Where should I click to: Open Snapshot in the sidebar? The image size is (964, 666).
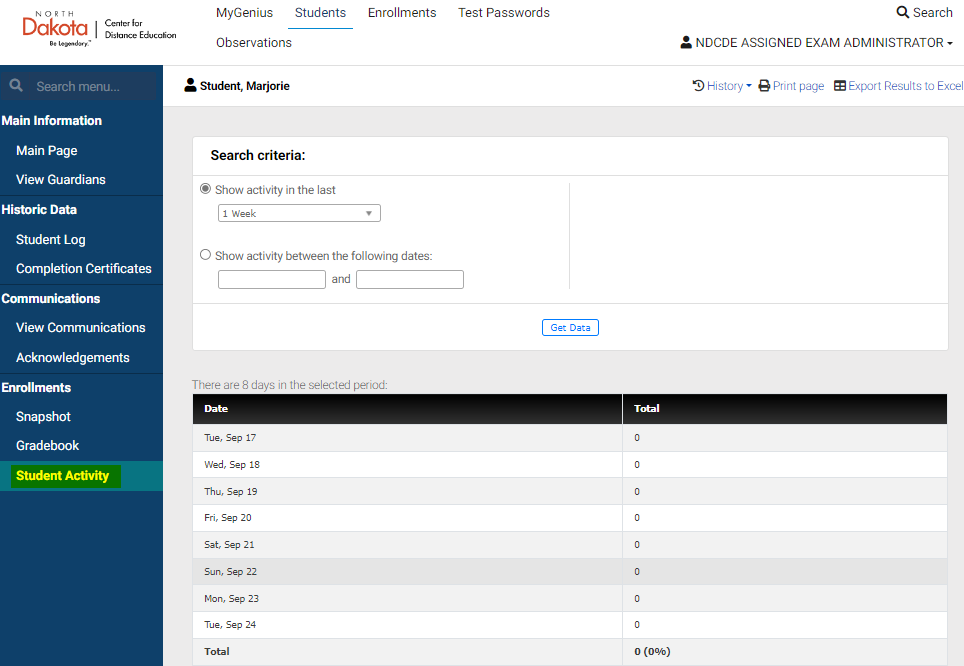pyautogui.click(x=43, y=416)
